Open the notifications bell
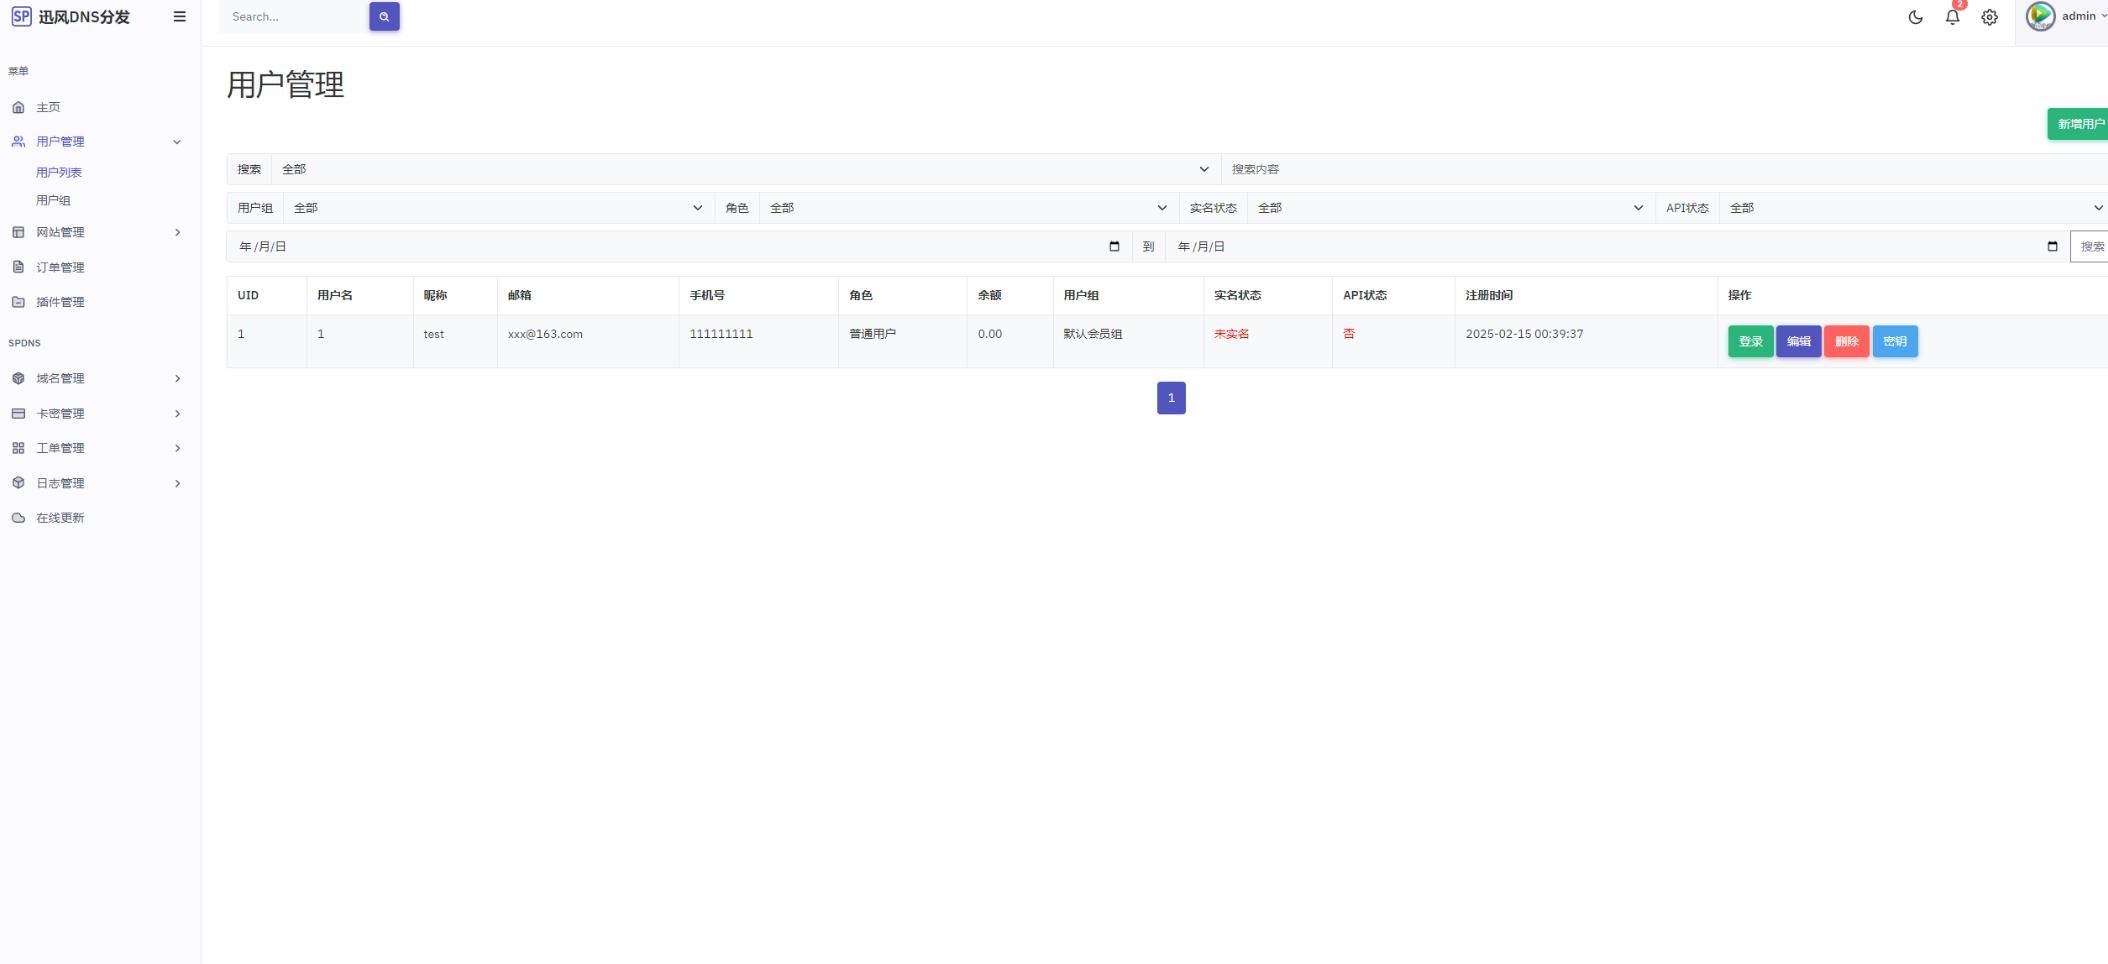 pyautogui.click(x=1952, y=17)
